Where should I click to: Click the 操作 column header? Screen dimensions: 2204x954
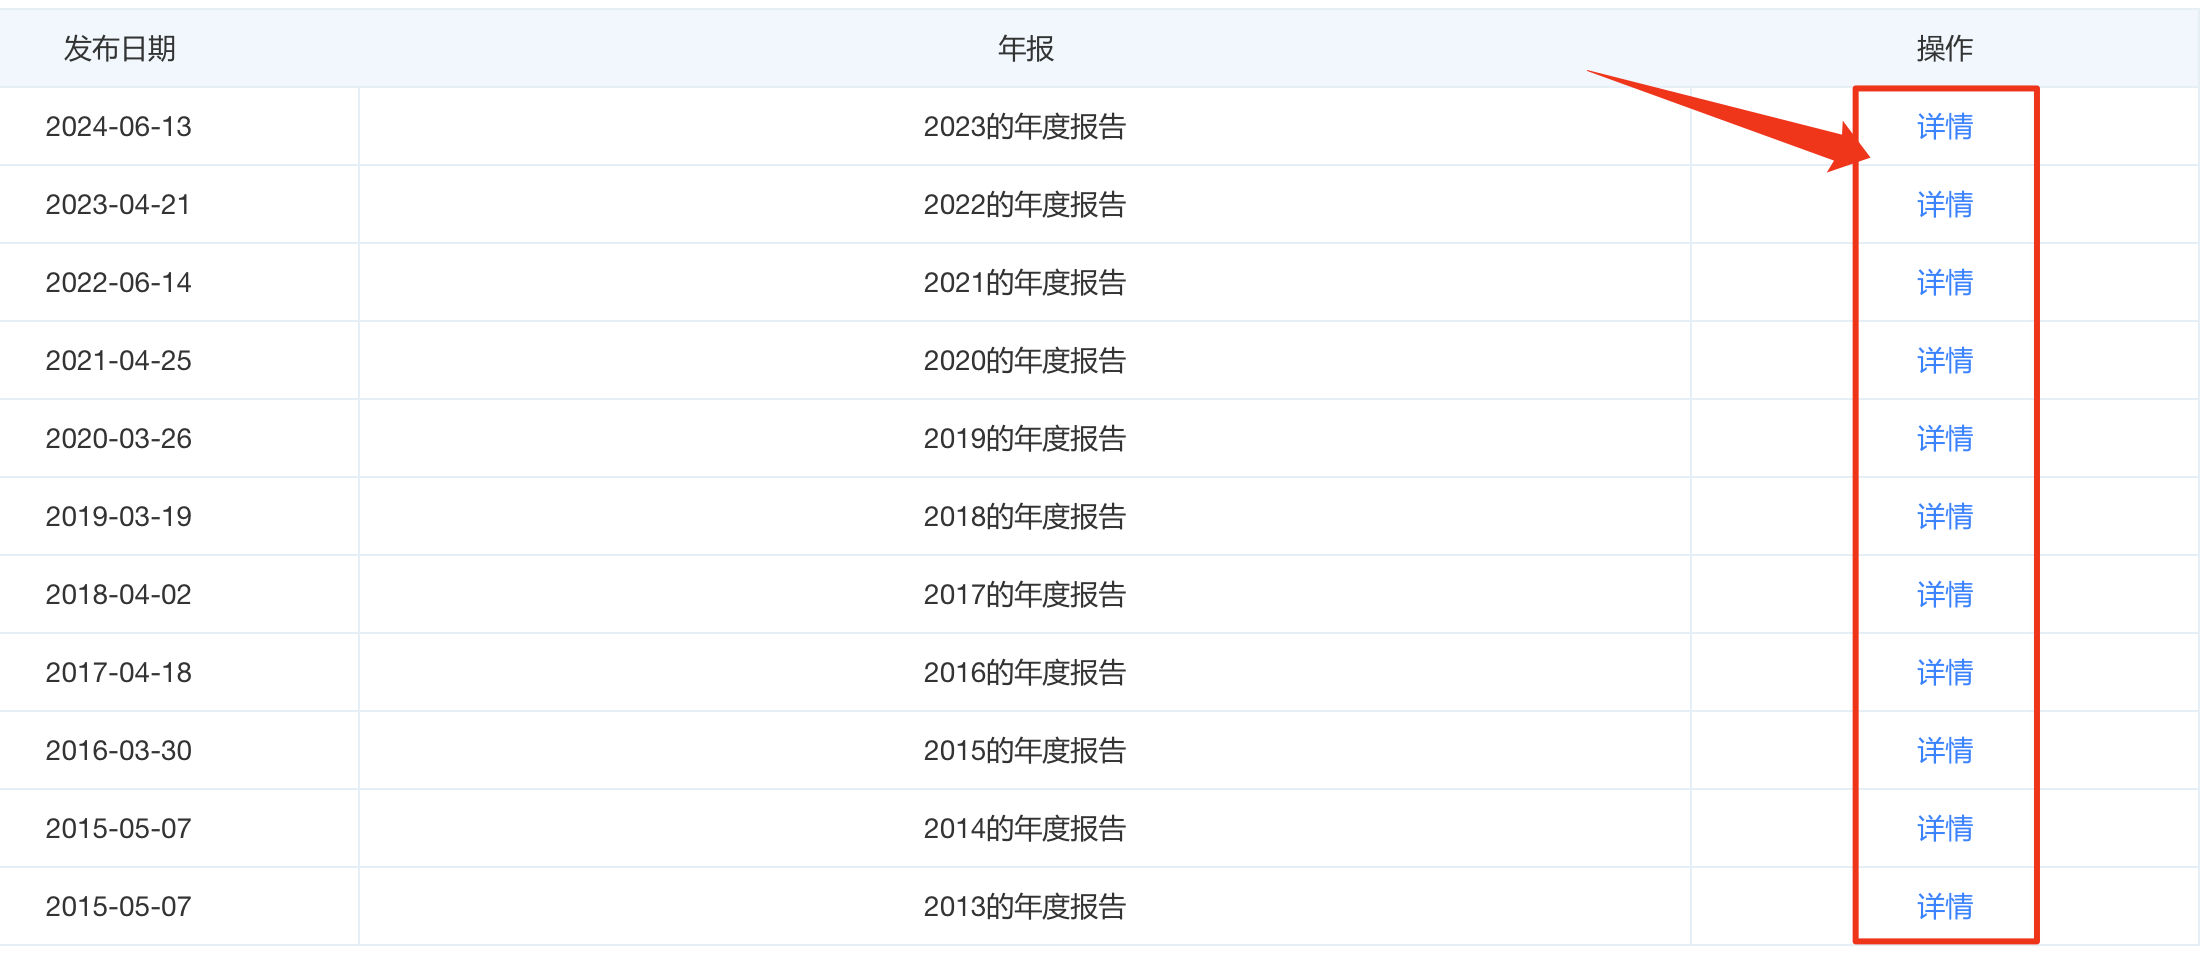pos(1944,48)
